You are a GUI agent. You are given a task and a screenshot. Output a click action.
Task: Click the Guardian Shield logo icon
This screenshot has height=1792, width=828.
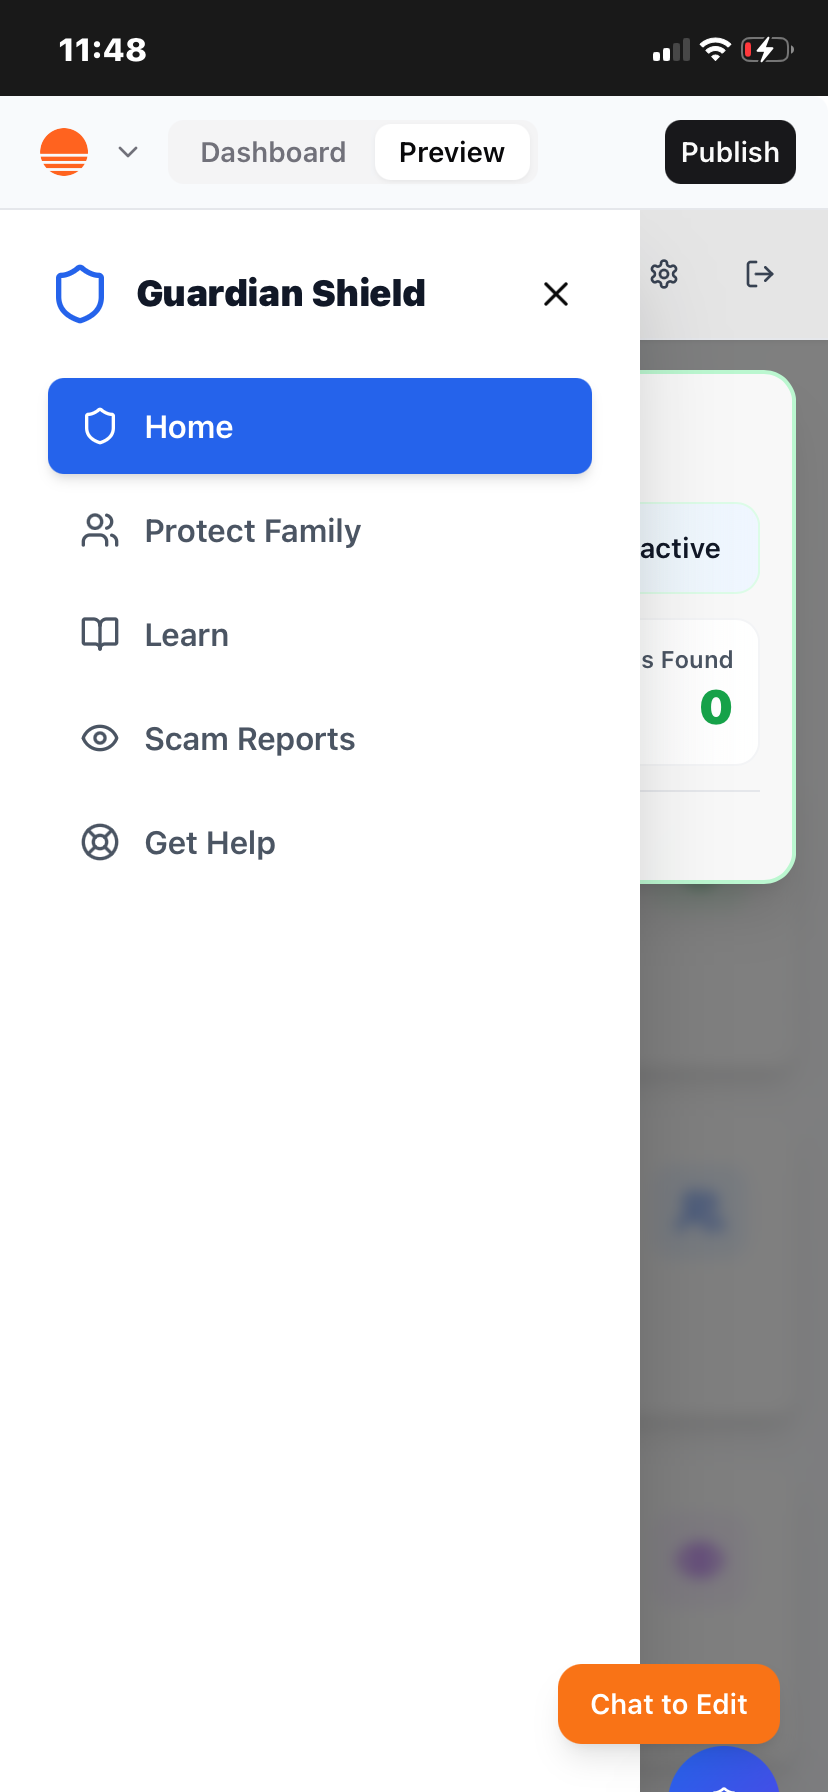80,294
